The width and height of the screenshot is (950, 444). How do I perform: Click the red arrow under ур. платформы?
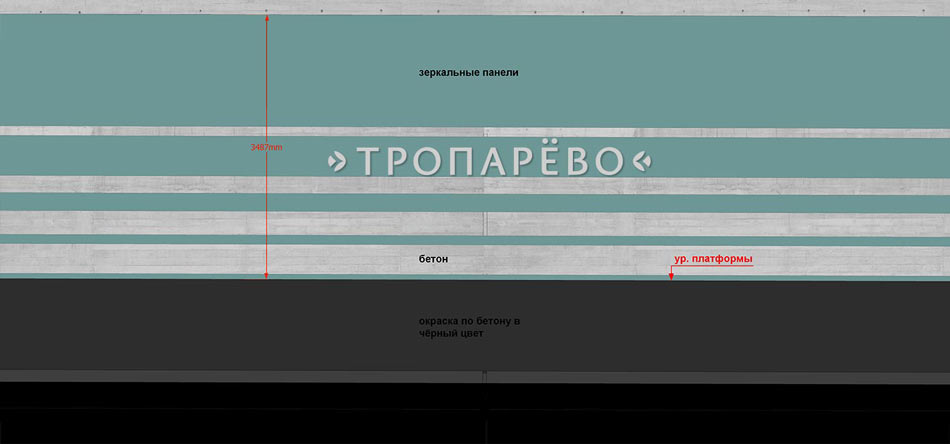pyautogui.click(x=671, y=272)
